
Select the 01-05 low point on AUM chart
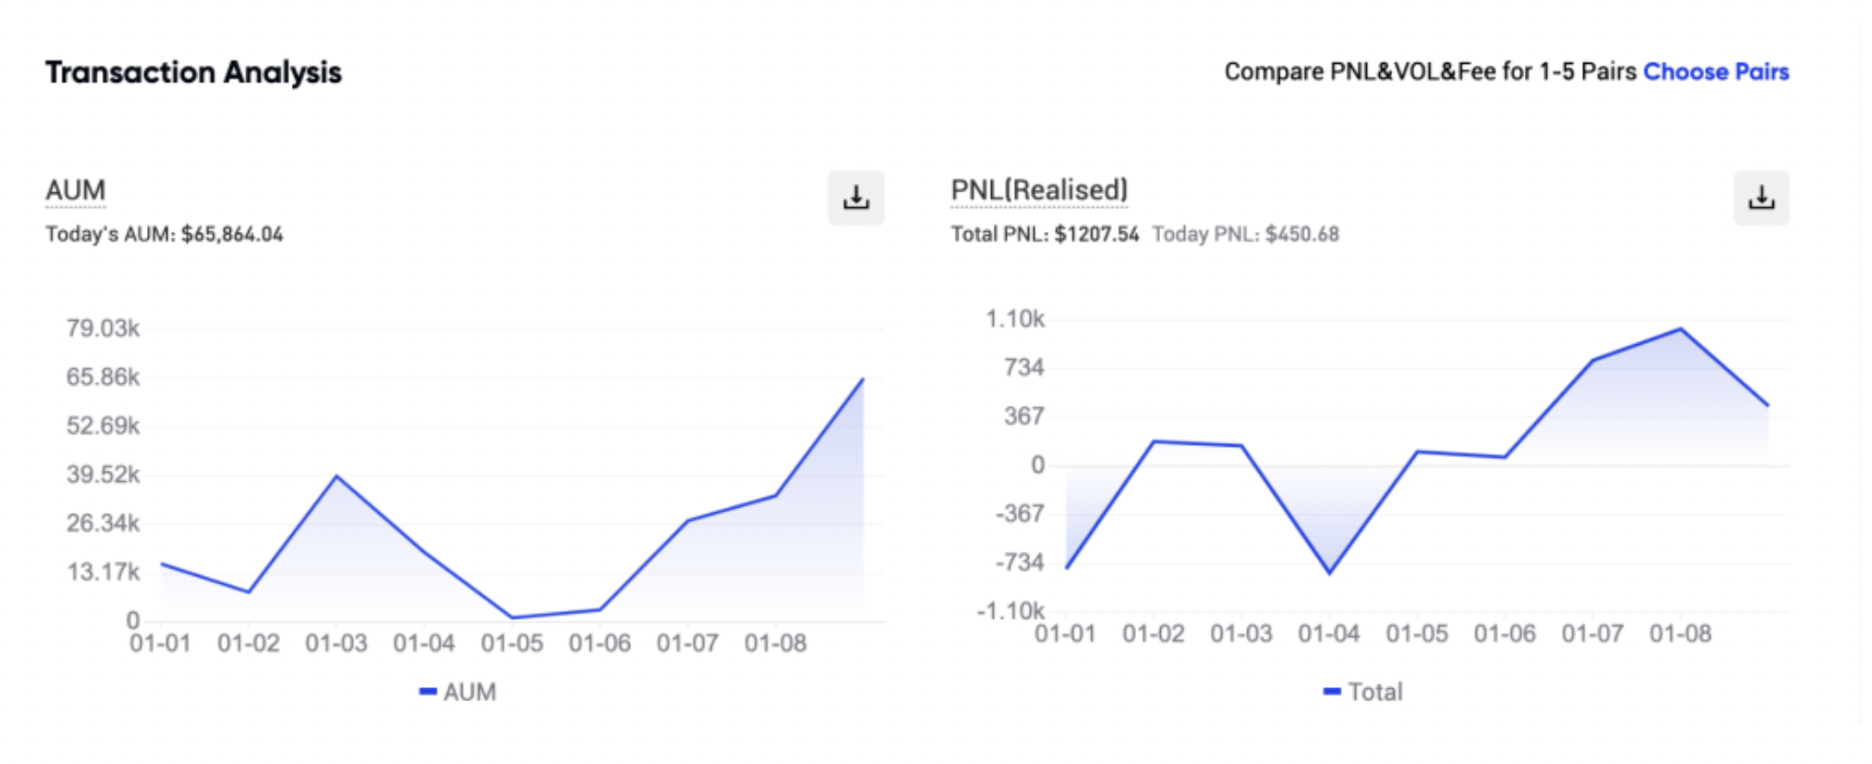512,617
